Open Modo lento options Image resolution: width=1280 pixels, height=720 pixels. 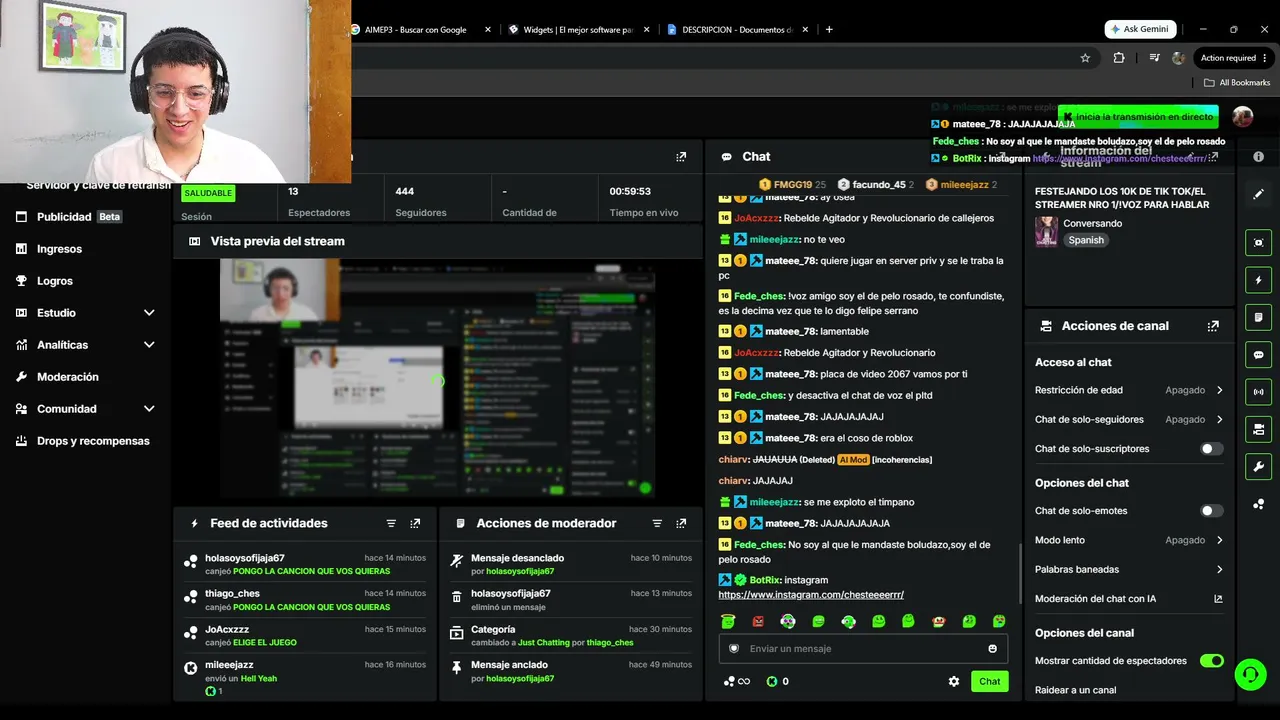point(1129,540)
